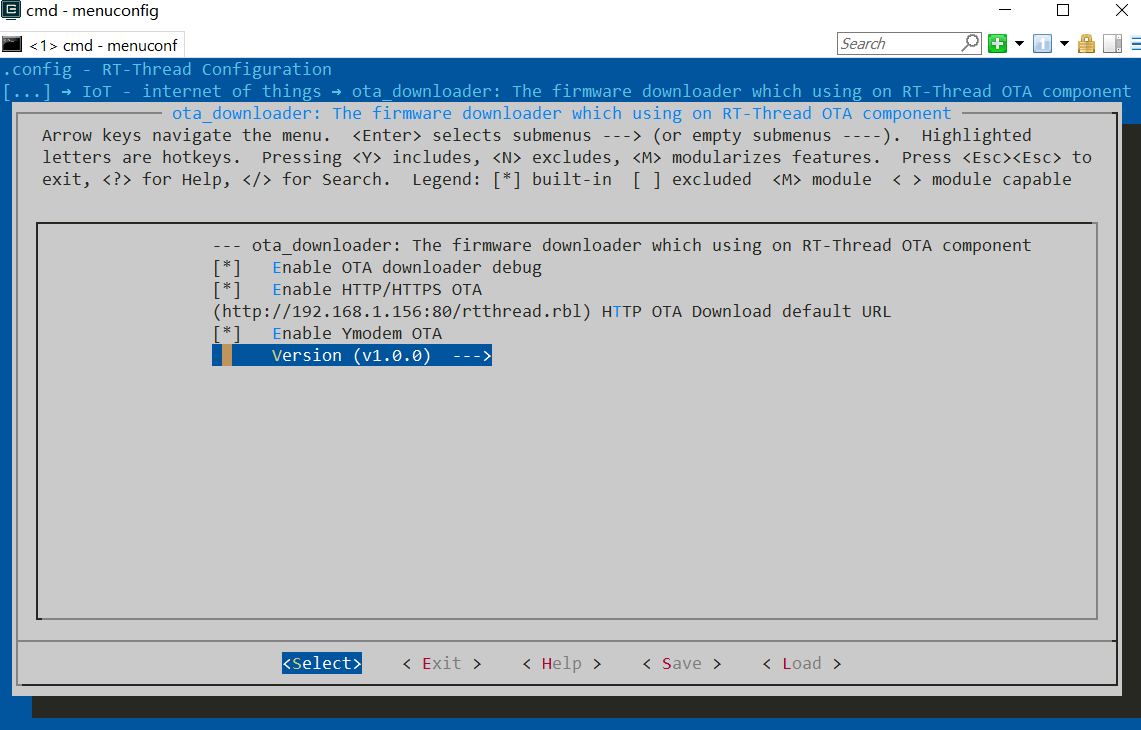Click the search magnifier icon

coord(970,43)
